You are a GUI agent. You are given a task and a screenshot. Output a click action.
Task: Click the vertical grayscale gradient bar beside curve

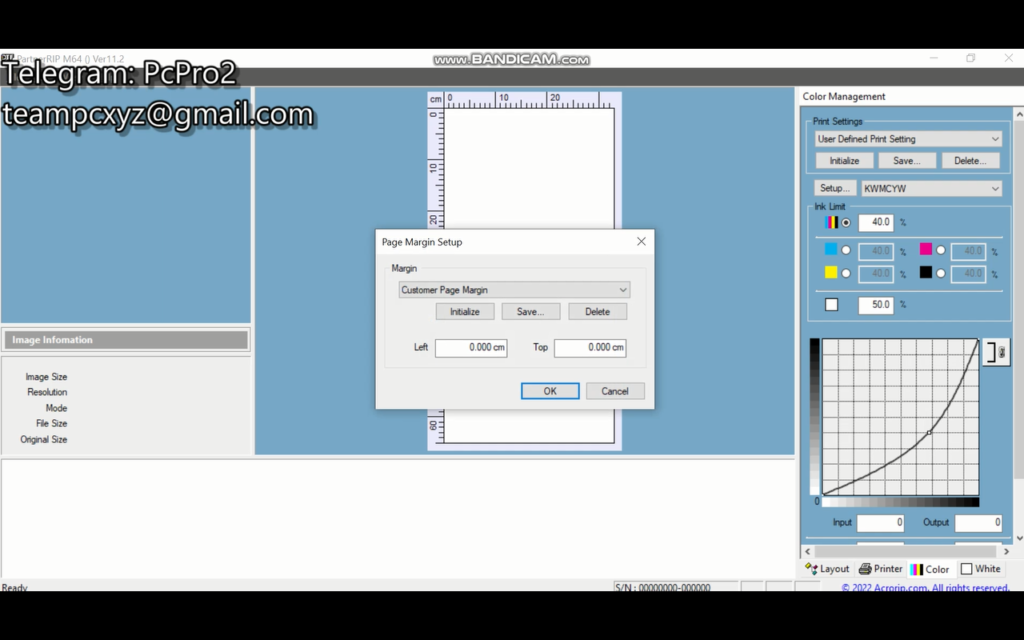[814, 417]
